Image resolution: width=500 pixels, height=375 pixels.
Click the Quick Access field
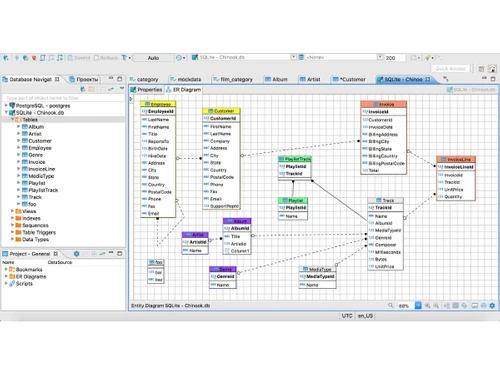coord(450,69)
